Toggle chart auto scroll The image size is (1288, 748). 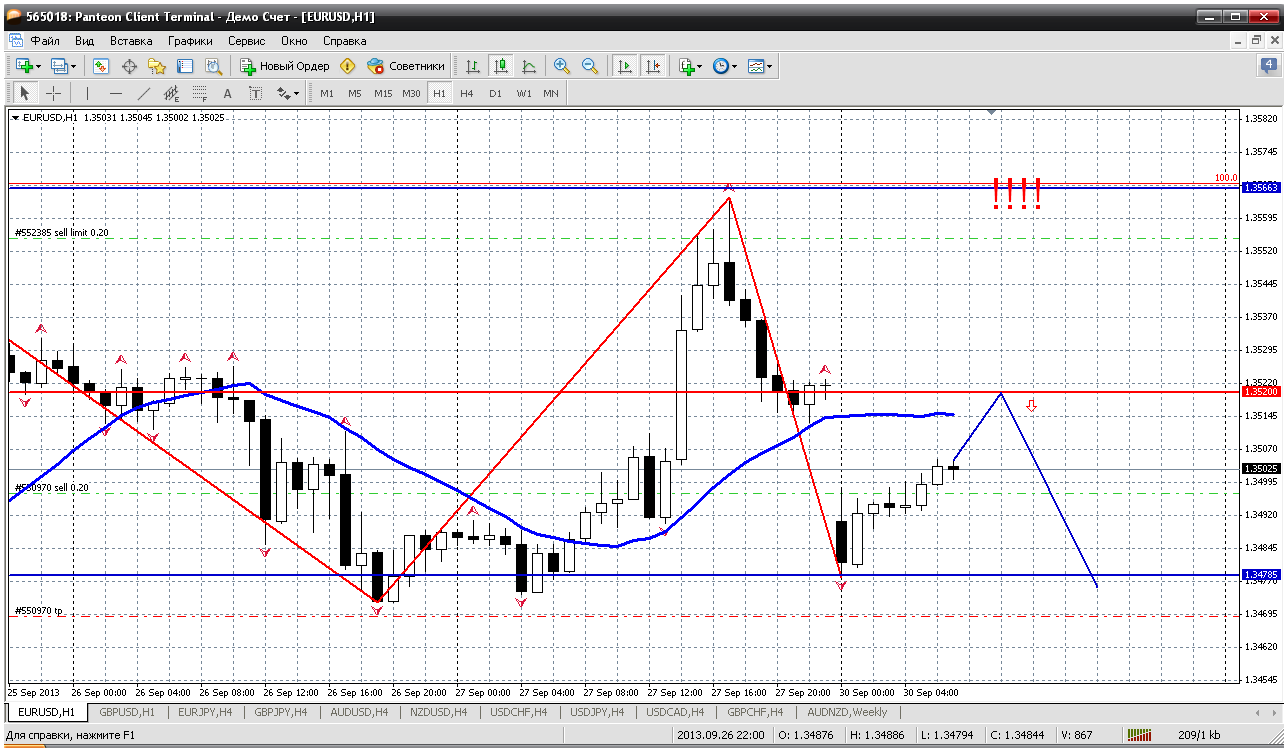point(625,66)
